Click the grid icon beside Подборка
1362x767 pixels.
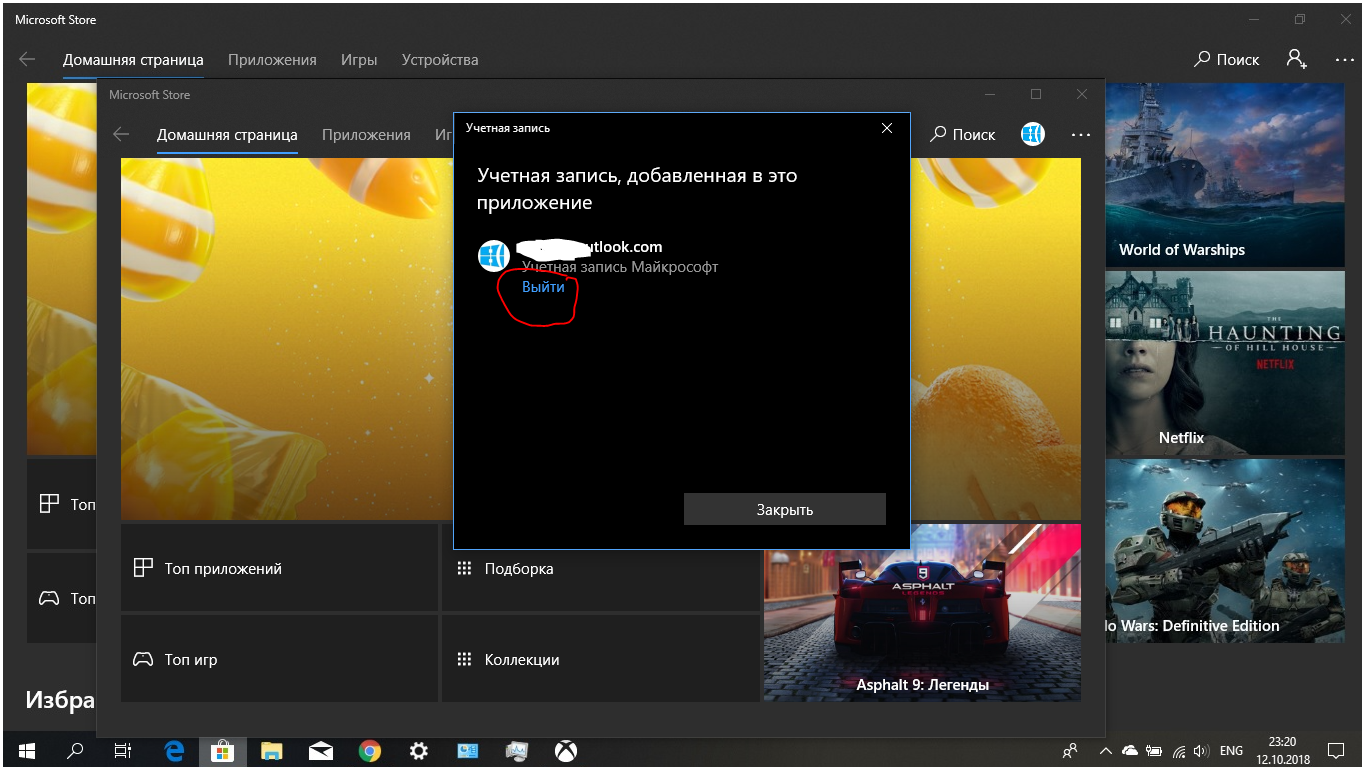click(464, 568)
